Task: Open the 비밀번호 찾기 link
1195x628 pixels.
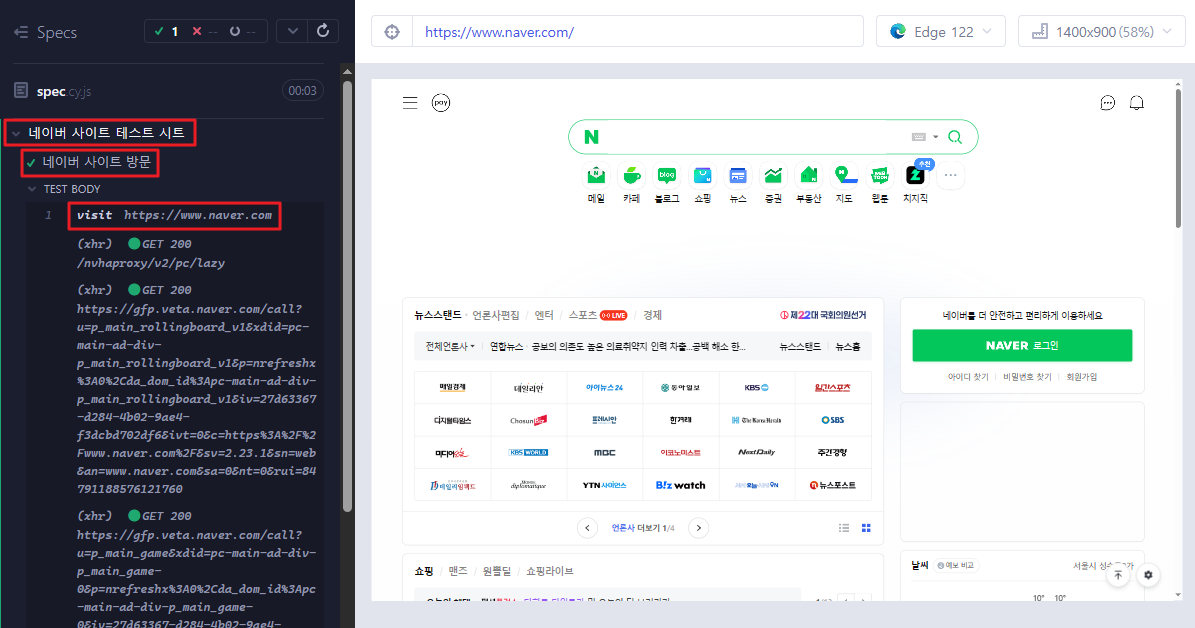Action: coord(1027,377)
